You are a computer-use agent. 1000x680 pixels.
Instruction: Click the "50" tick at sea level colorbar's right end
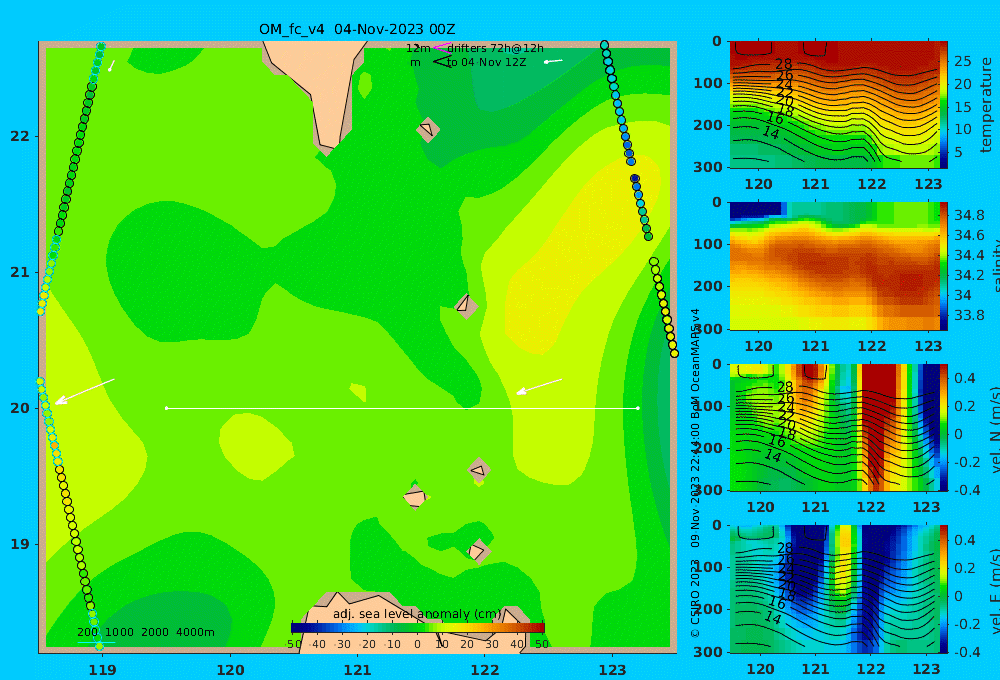coord(542,644)
